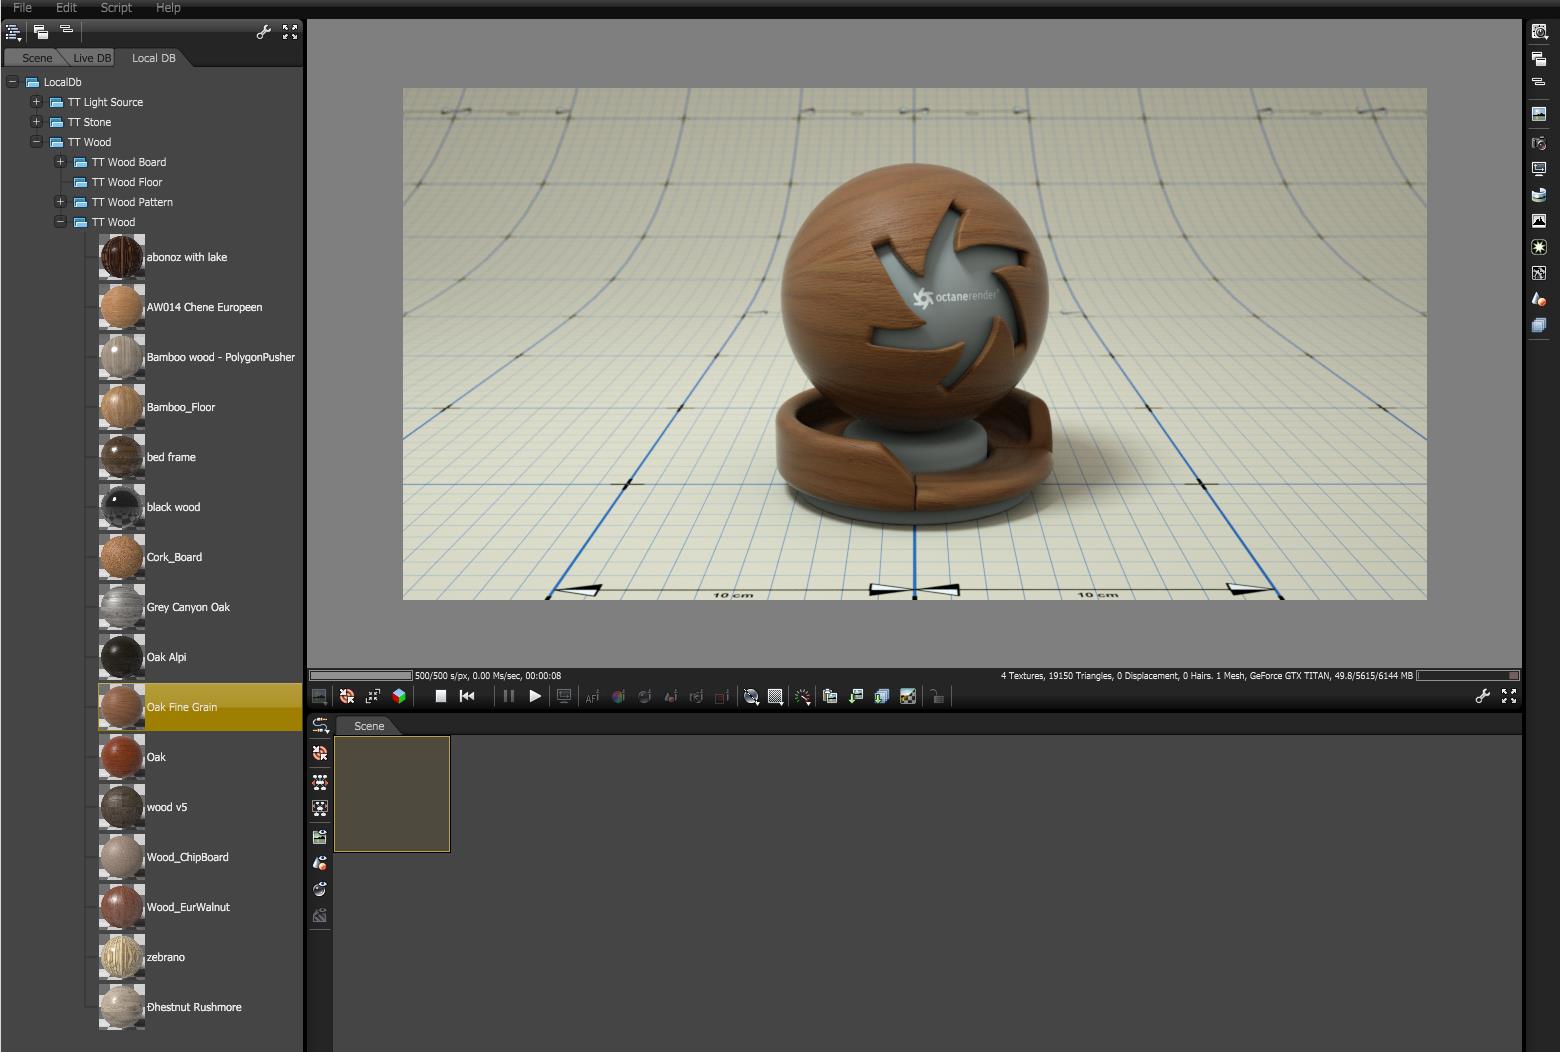Click the film region dotted-square icon
The height and width of the screenshot is (1052, 1560).
775,696
